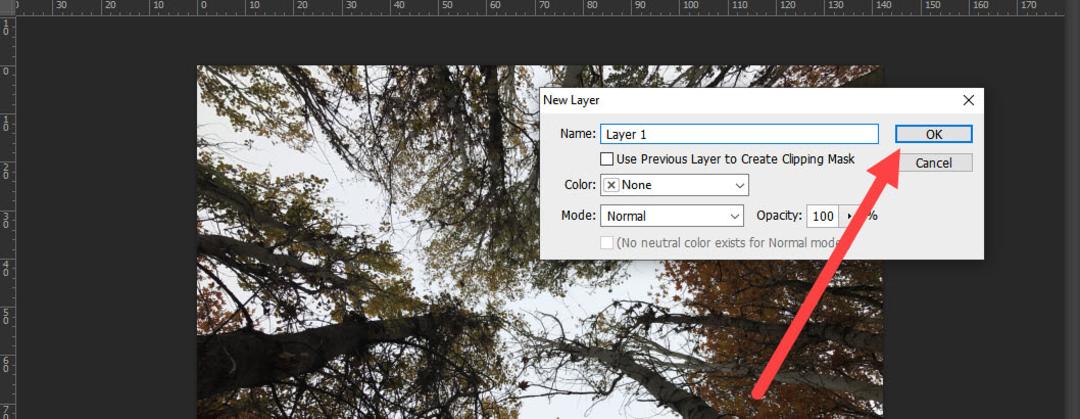Click the 100 mark on horizontal ruler
1080x419 pixels.
coord(689,6)
